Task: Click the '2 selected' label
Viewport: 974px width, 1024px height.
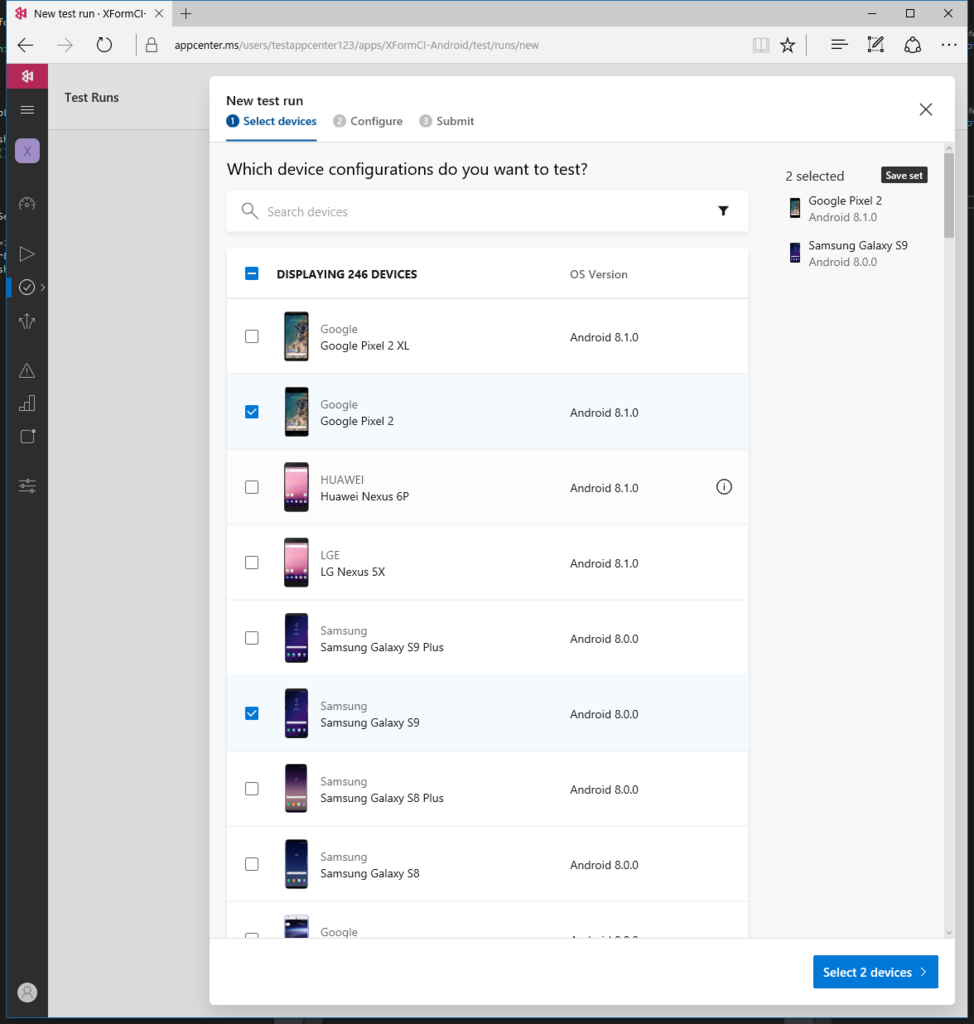Action: point(815,176)
